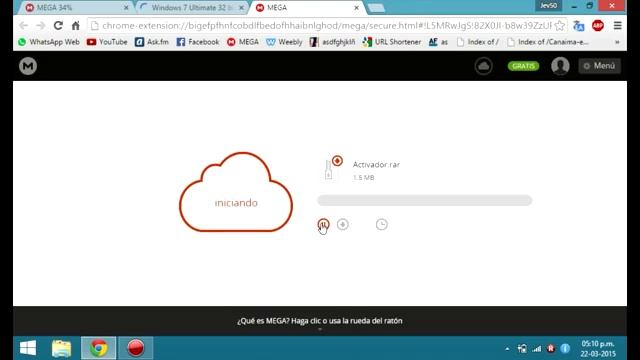This screenshot has height=360, width=640.
Task: Click the monitor tray icon left of signal bars
Action: coord(522,349)
